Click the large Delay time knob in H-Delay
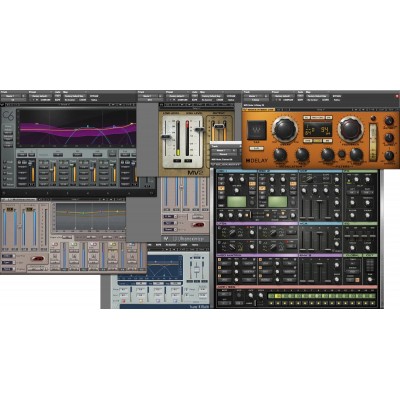The image size is (400, 400). tap(285, 129)
